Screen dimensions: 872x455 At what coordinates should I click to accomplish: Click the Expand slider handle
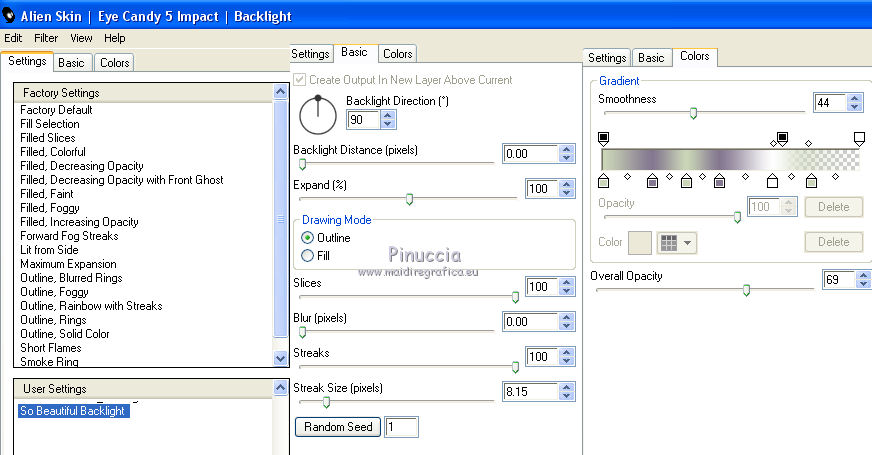(x=409, y=199)
